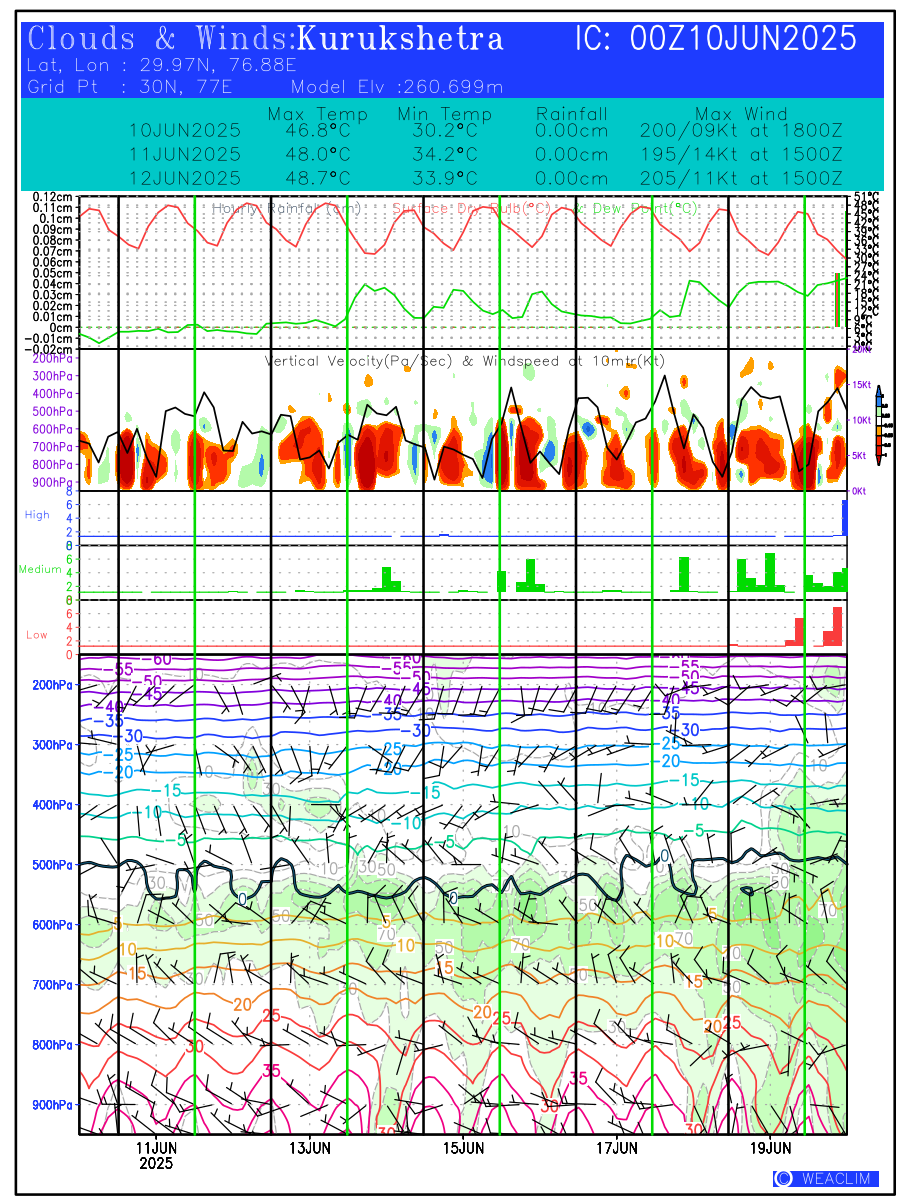
Task: Click the '195/14Kt at 1500Z' wind value
Action: point(741,155)
